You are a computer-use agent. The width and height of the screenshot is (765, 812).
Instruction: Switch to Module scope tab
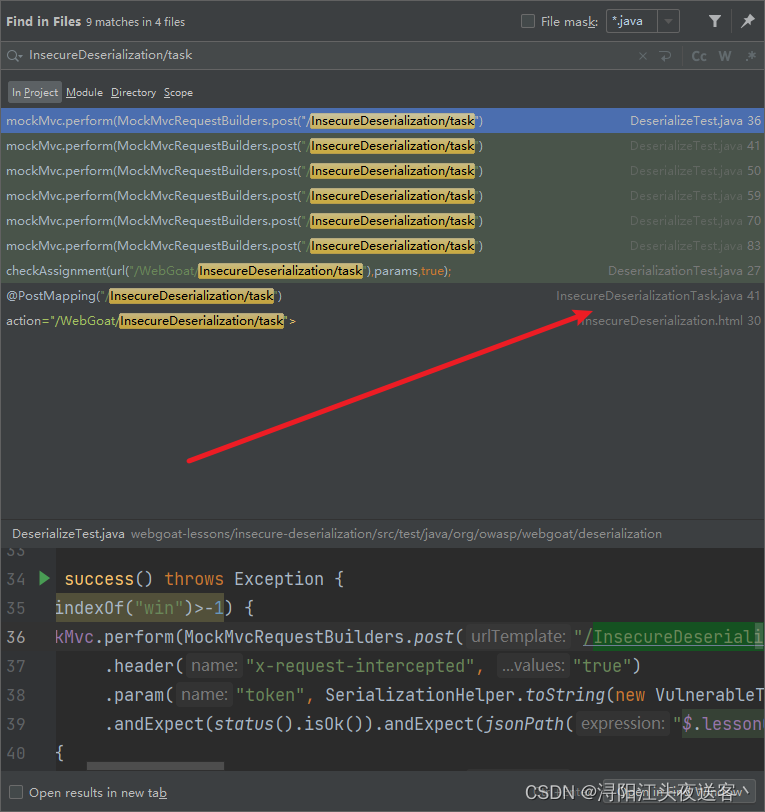click(x=84, y=93)
